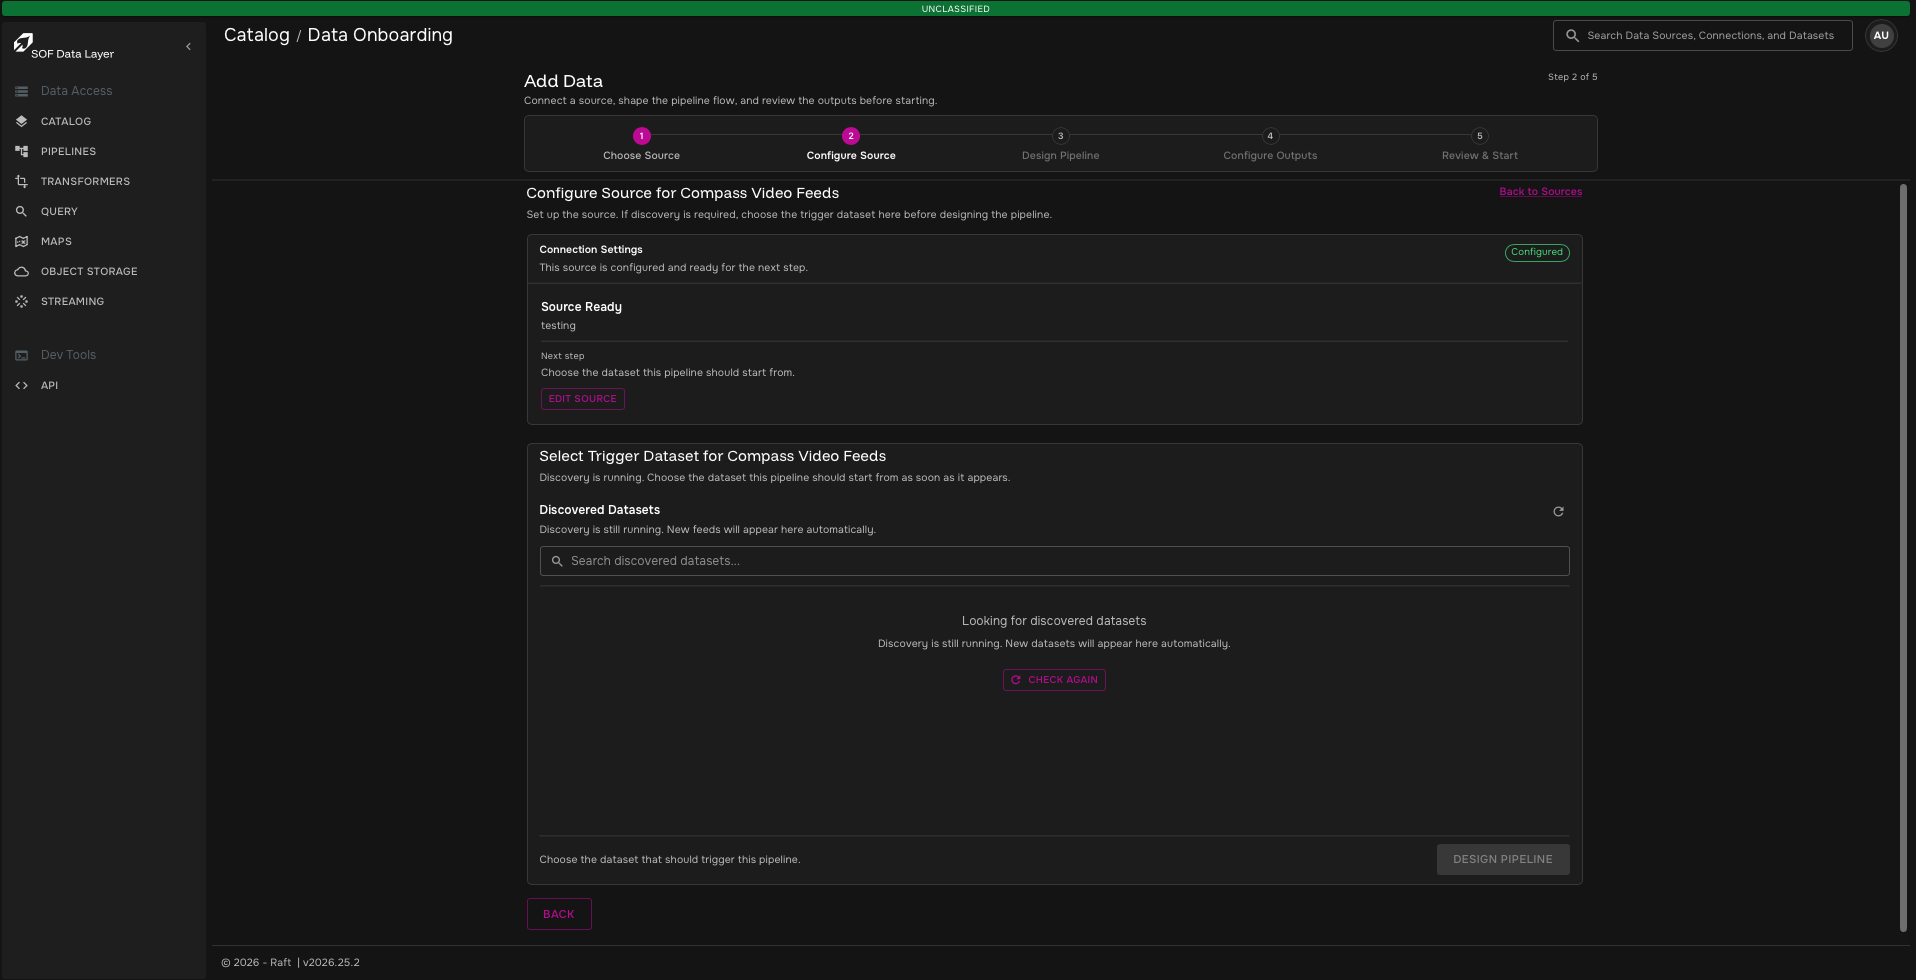
Task: Click the UNCLASSIFIED banner text
Action: [955, 9]
